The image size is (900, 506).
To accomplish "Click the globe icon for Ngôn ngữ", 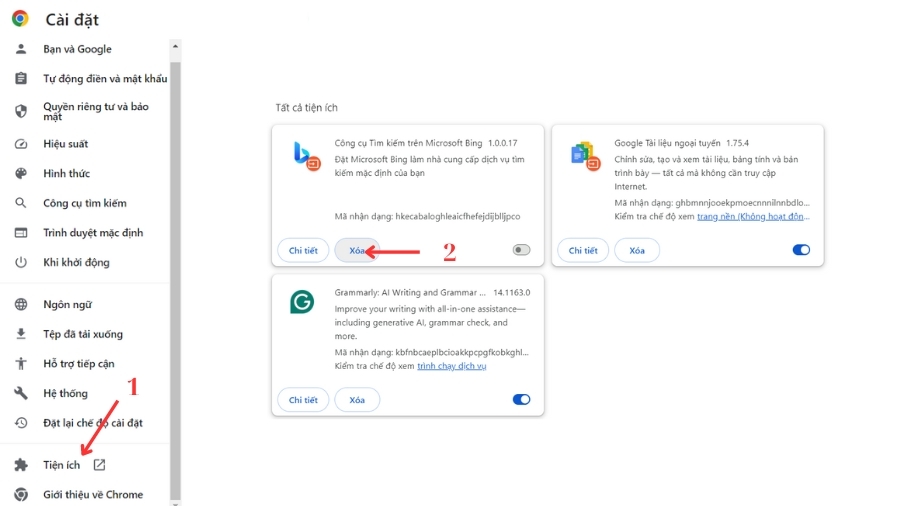I will (21, 304).
